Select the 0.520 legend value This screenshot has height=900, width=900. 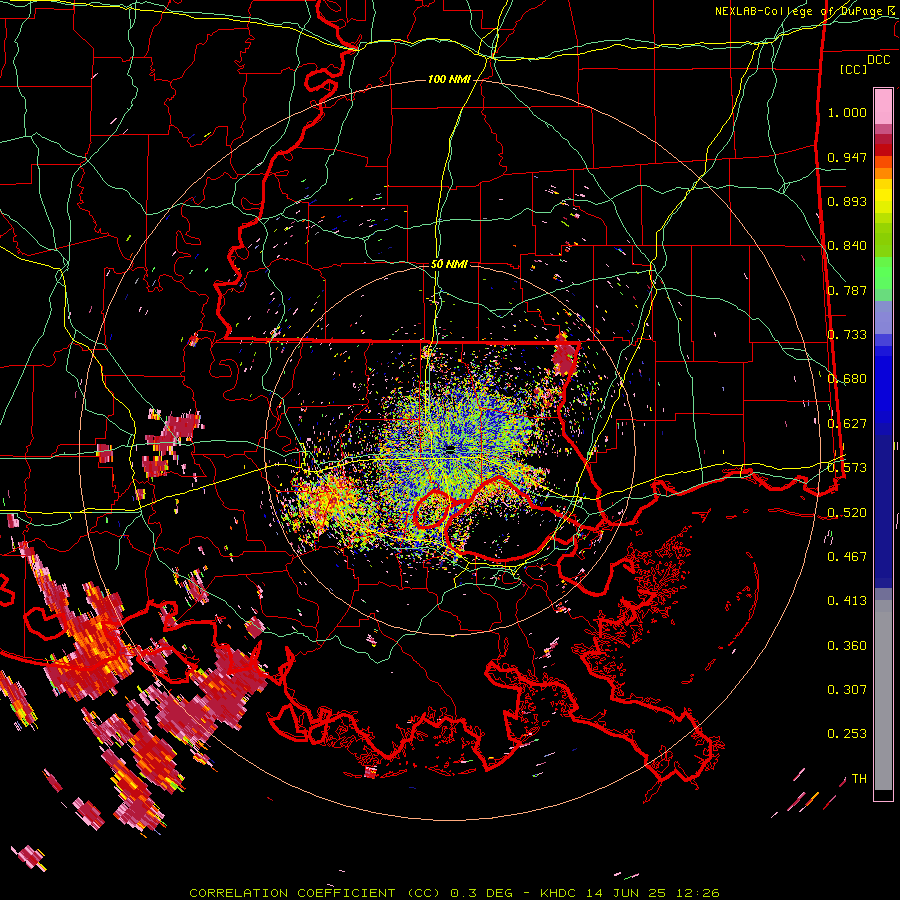pos(847,513)
